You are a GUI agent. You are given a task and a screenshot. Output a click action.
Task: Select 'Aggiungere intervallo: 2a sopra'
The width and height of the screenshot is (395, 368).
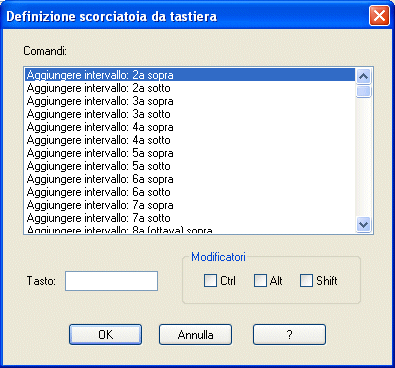(x=190, y=75)
